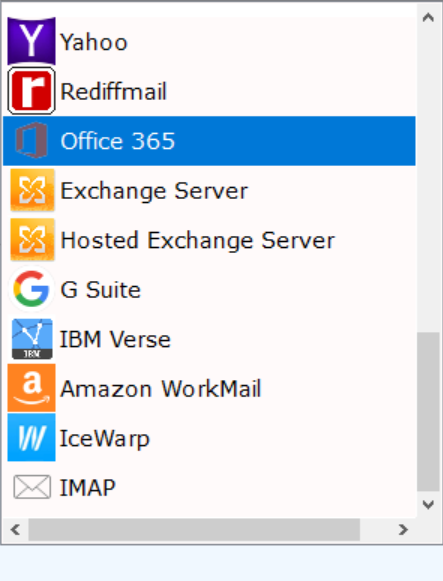Click the Office 365 logo icon
The width and height of the screenshot is (443, 581).
coord(31,140)
